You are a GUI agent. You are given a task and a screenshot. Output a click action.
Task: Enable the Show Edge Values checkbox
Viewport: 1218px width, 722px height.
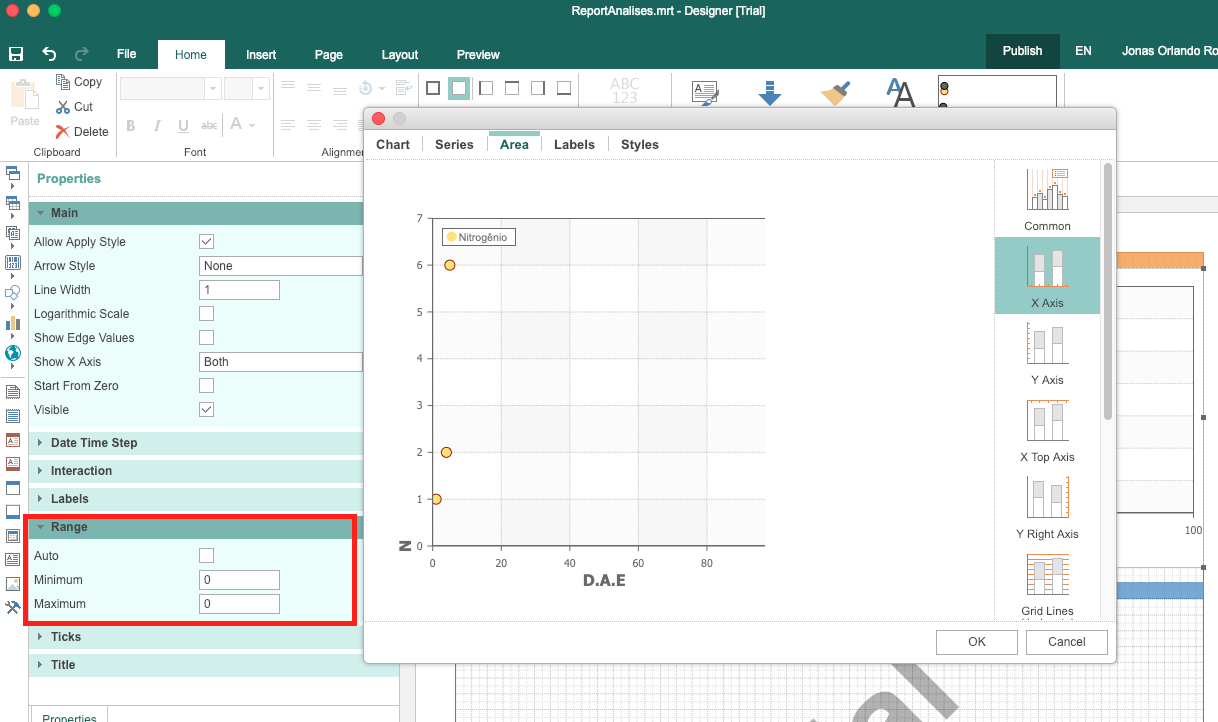[207, 338]
